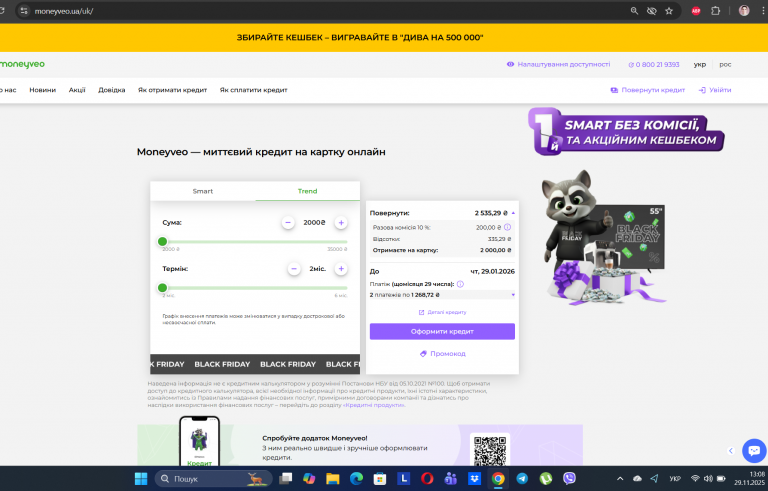
Task: Open the Кредитні продукти link
Action: 374,405
